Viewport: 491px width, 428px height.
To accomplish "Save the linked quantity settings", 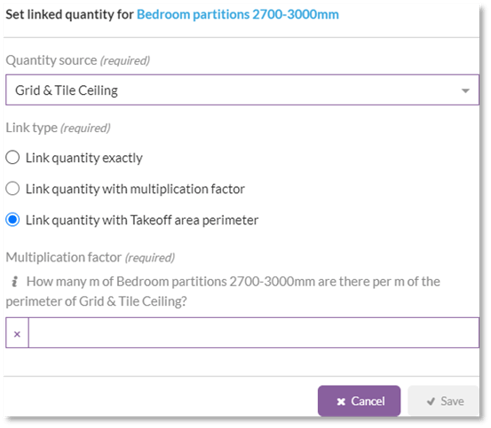I will coord(443,401).
